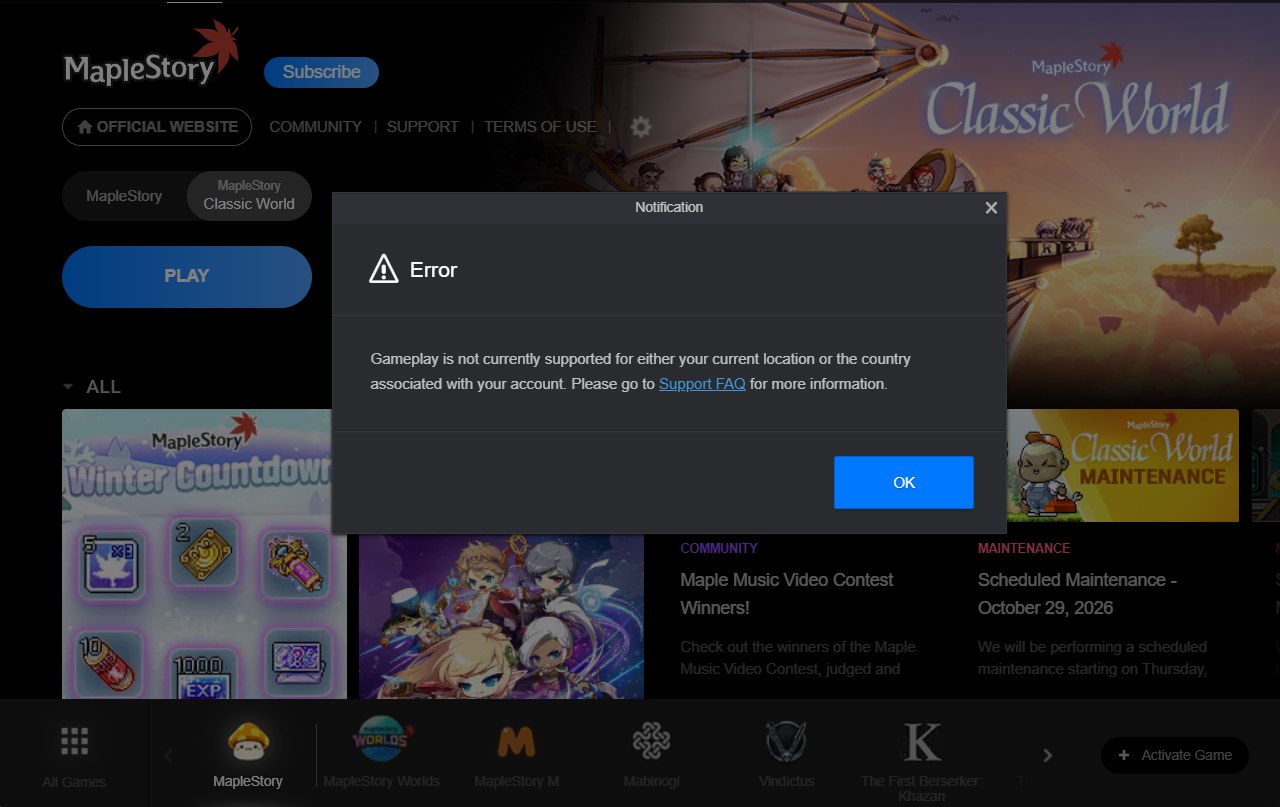The height and width of the screenshot is (807, 1280).
Task: Click the OK button in the error dialog
Action: (x=904, y=482)
